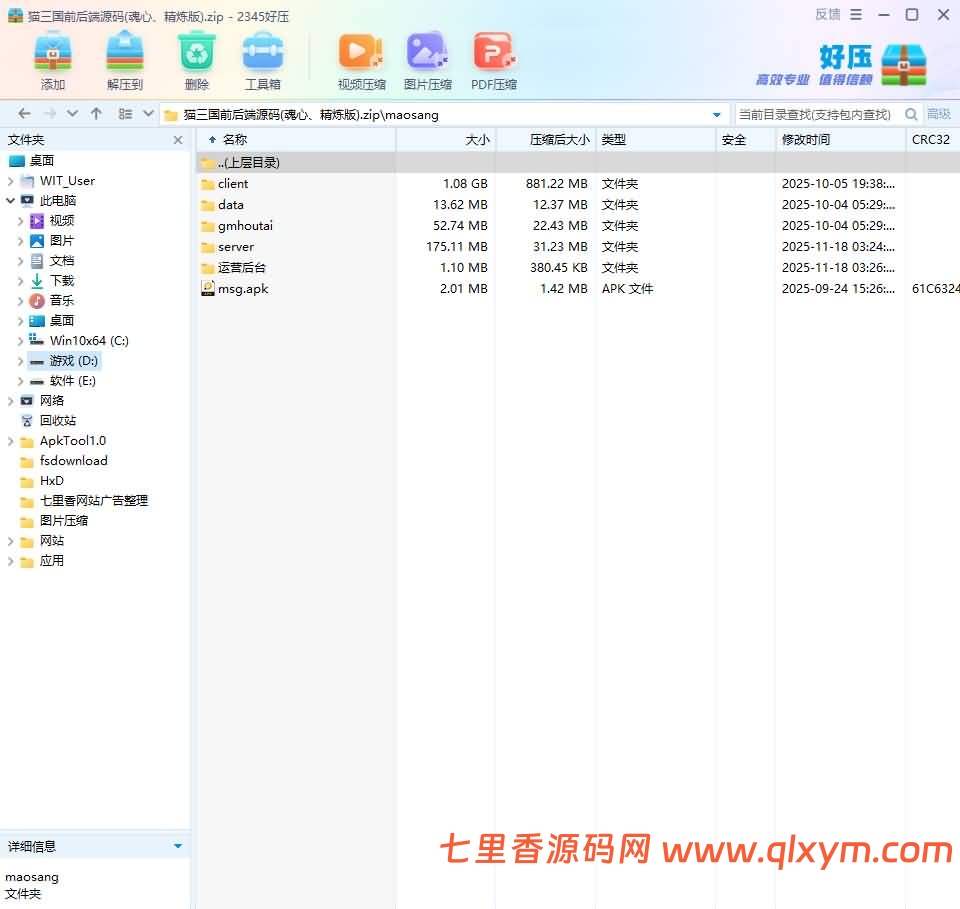Viewport: 960px width, 909px height.
Task: Open the address path dropdown arrow
Action: [717, 115]
